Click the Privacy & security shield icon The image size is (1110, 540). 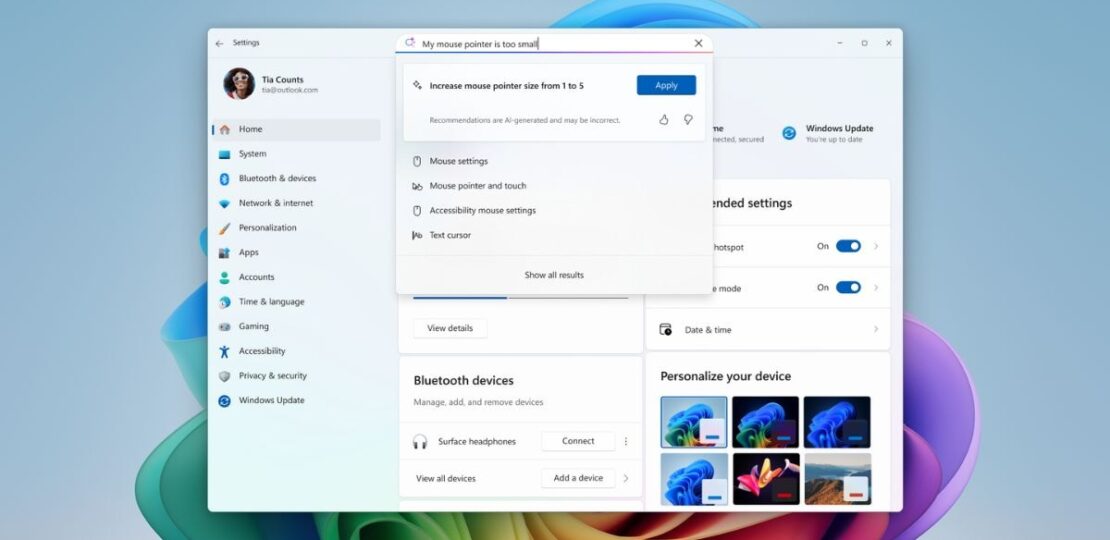pos(224,377)
